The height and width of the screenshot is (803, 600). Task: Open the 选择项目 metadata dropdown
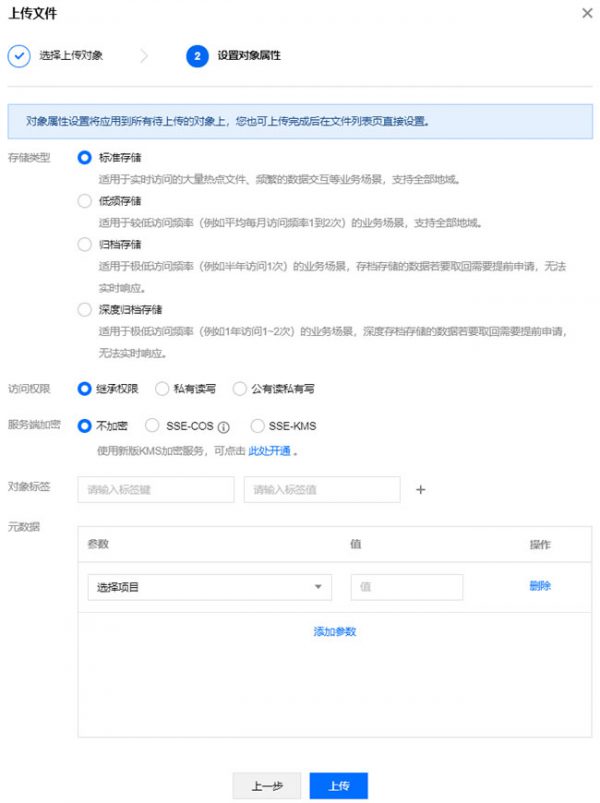(209, 587)
